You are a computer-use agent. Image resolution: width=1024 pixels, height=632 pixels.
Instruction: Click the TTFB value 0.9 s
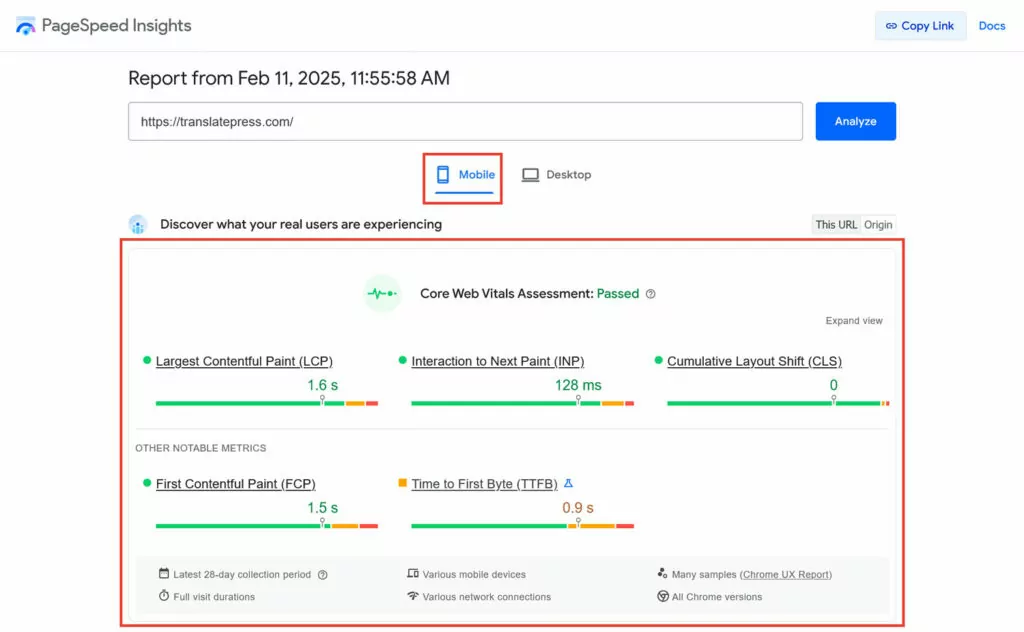tap(578, 508)
